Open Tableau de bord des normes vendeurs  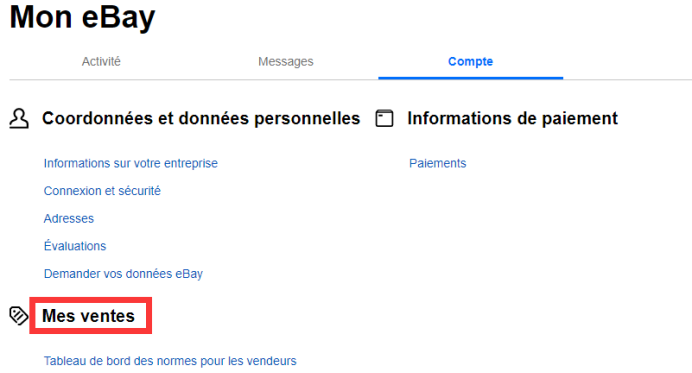click(170, 361)
